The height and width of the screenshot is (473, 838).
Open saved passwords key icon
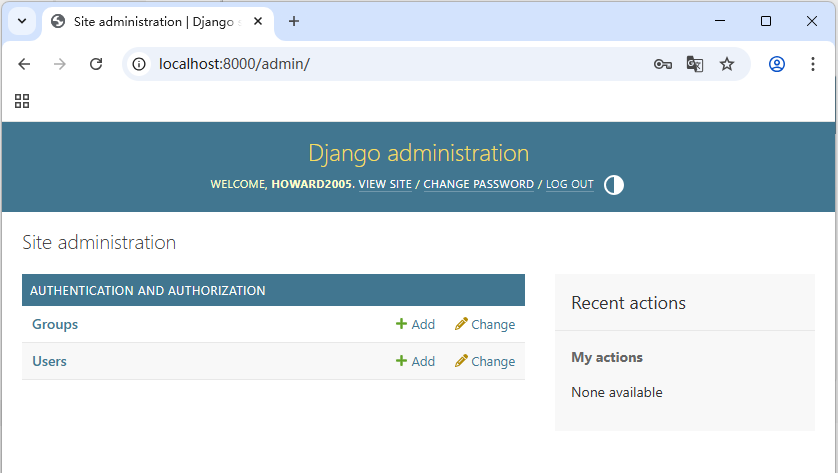point(663,64)
